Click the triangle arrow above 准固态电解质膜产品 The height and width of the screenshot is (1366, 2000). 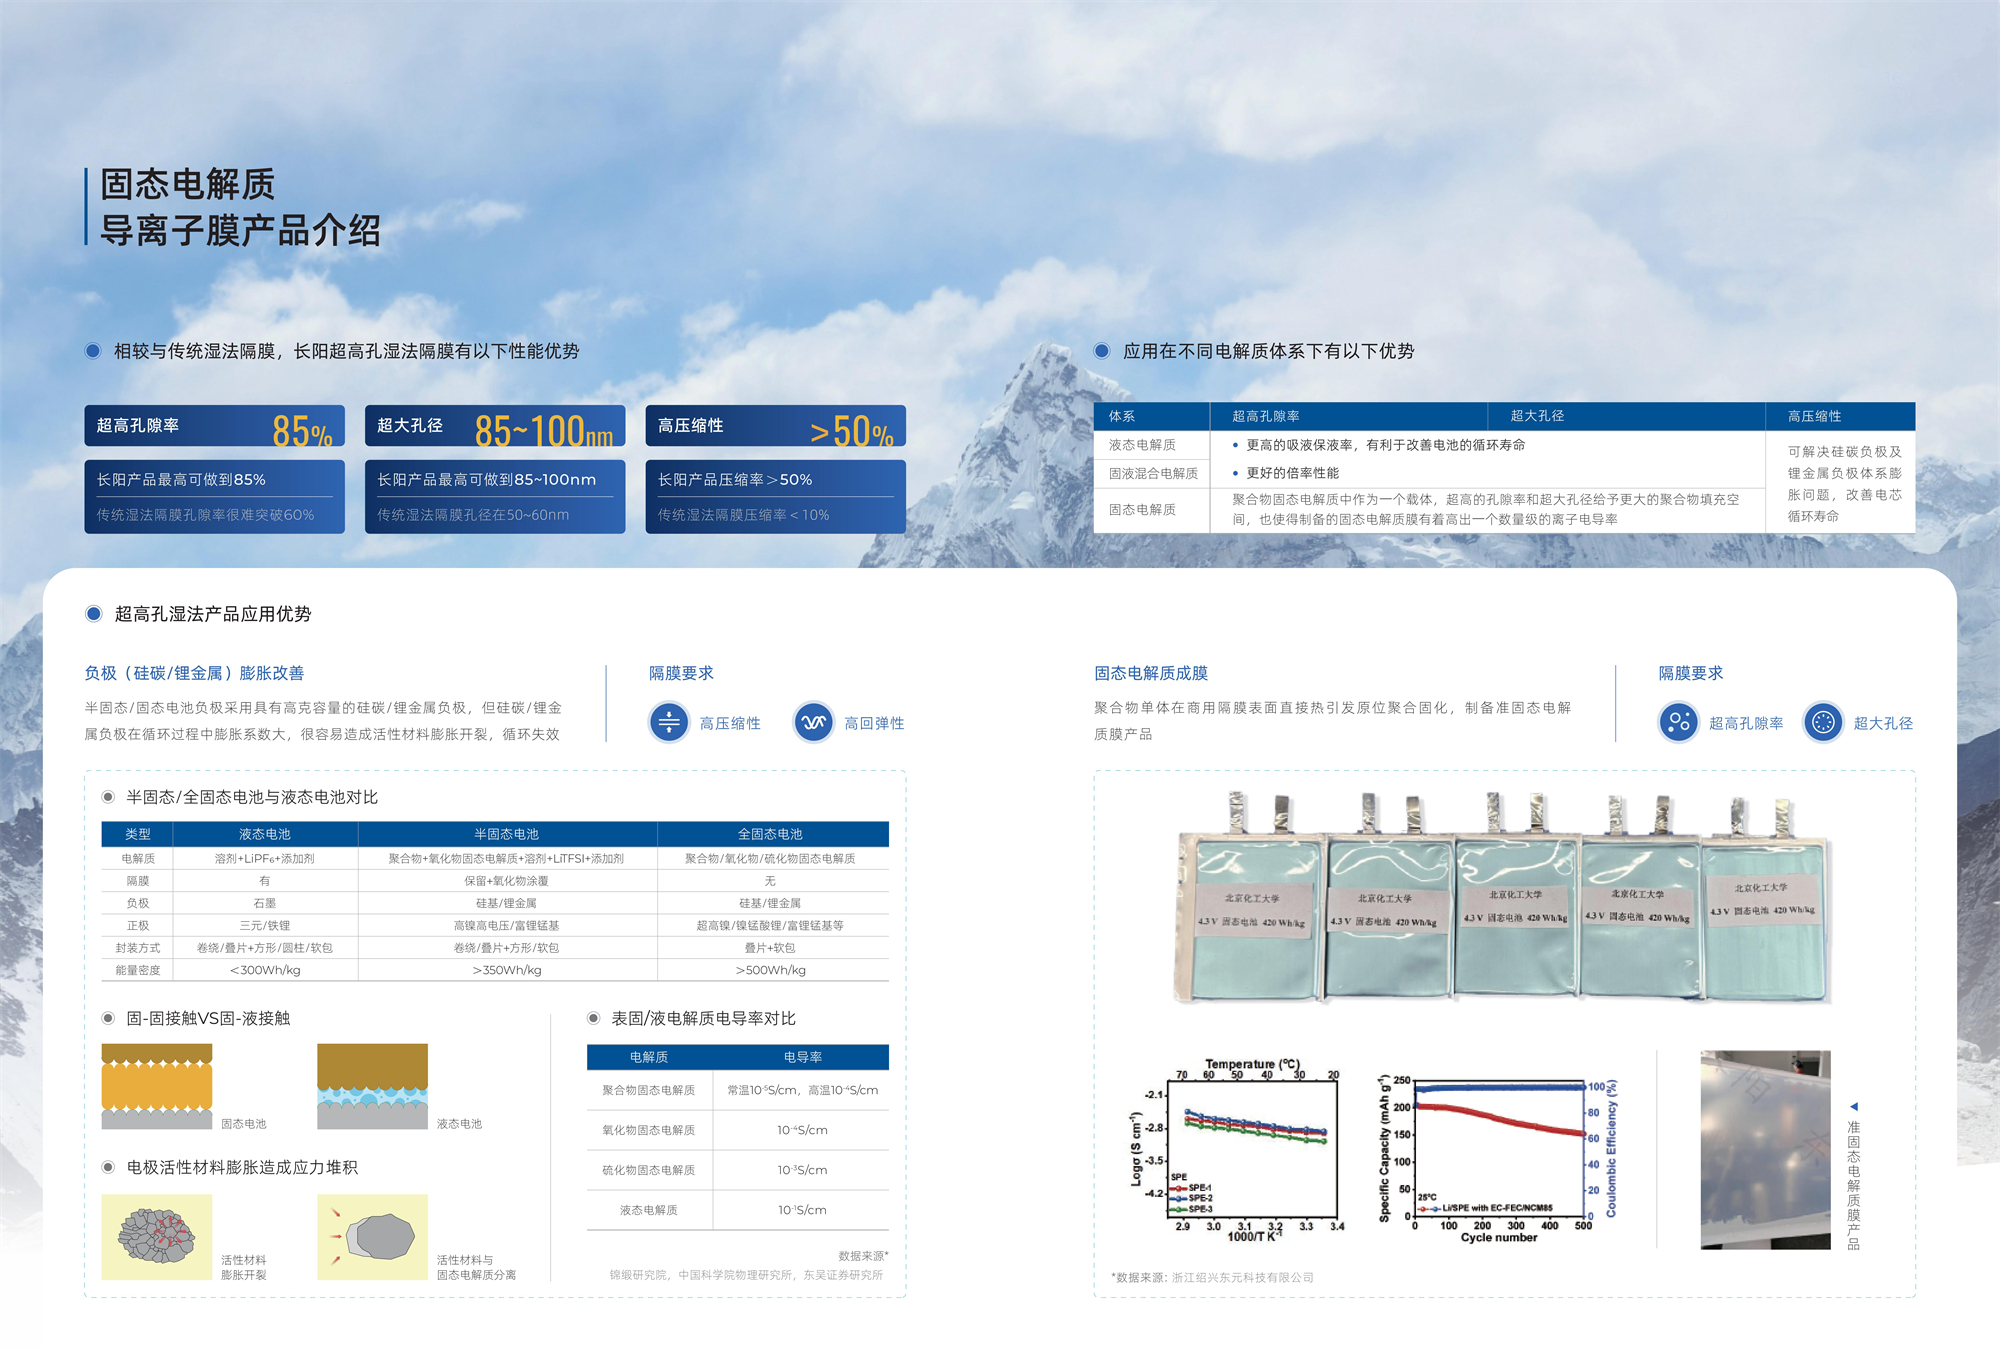[1853, 1107]
